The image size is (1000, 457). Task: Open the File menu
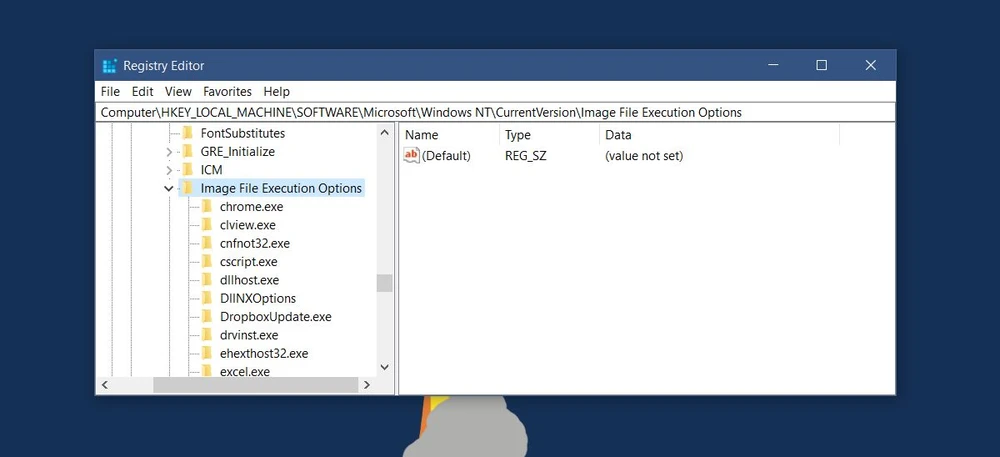[110, 92]
